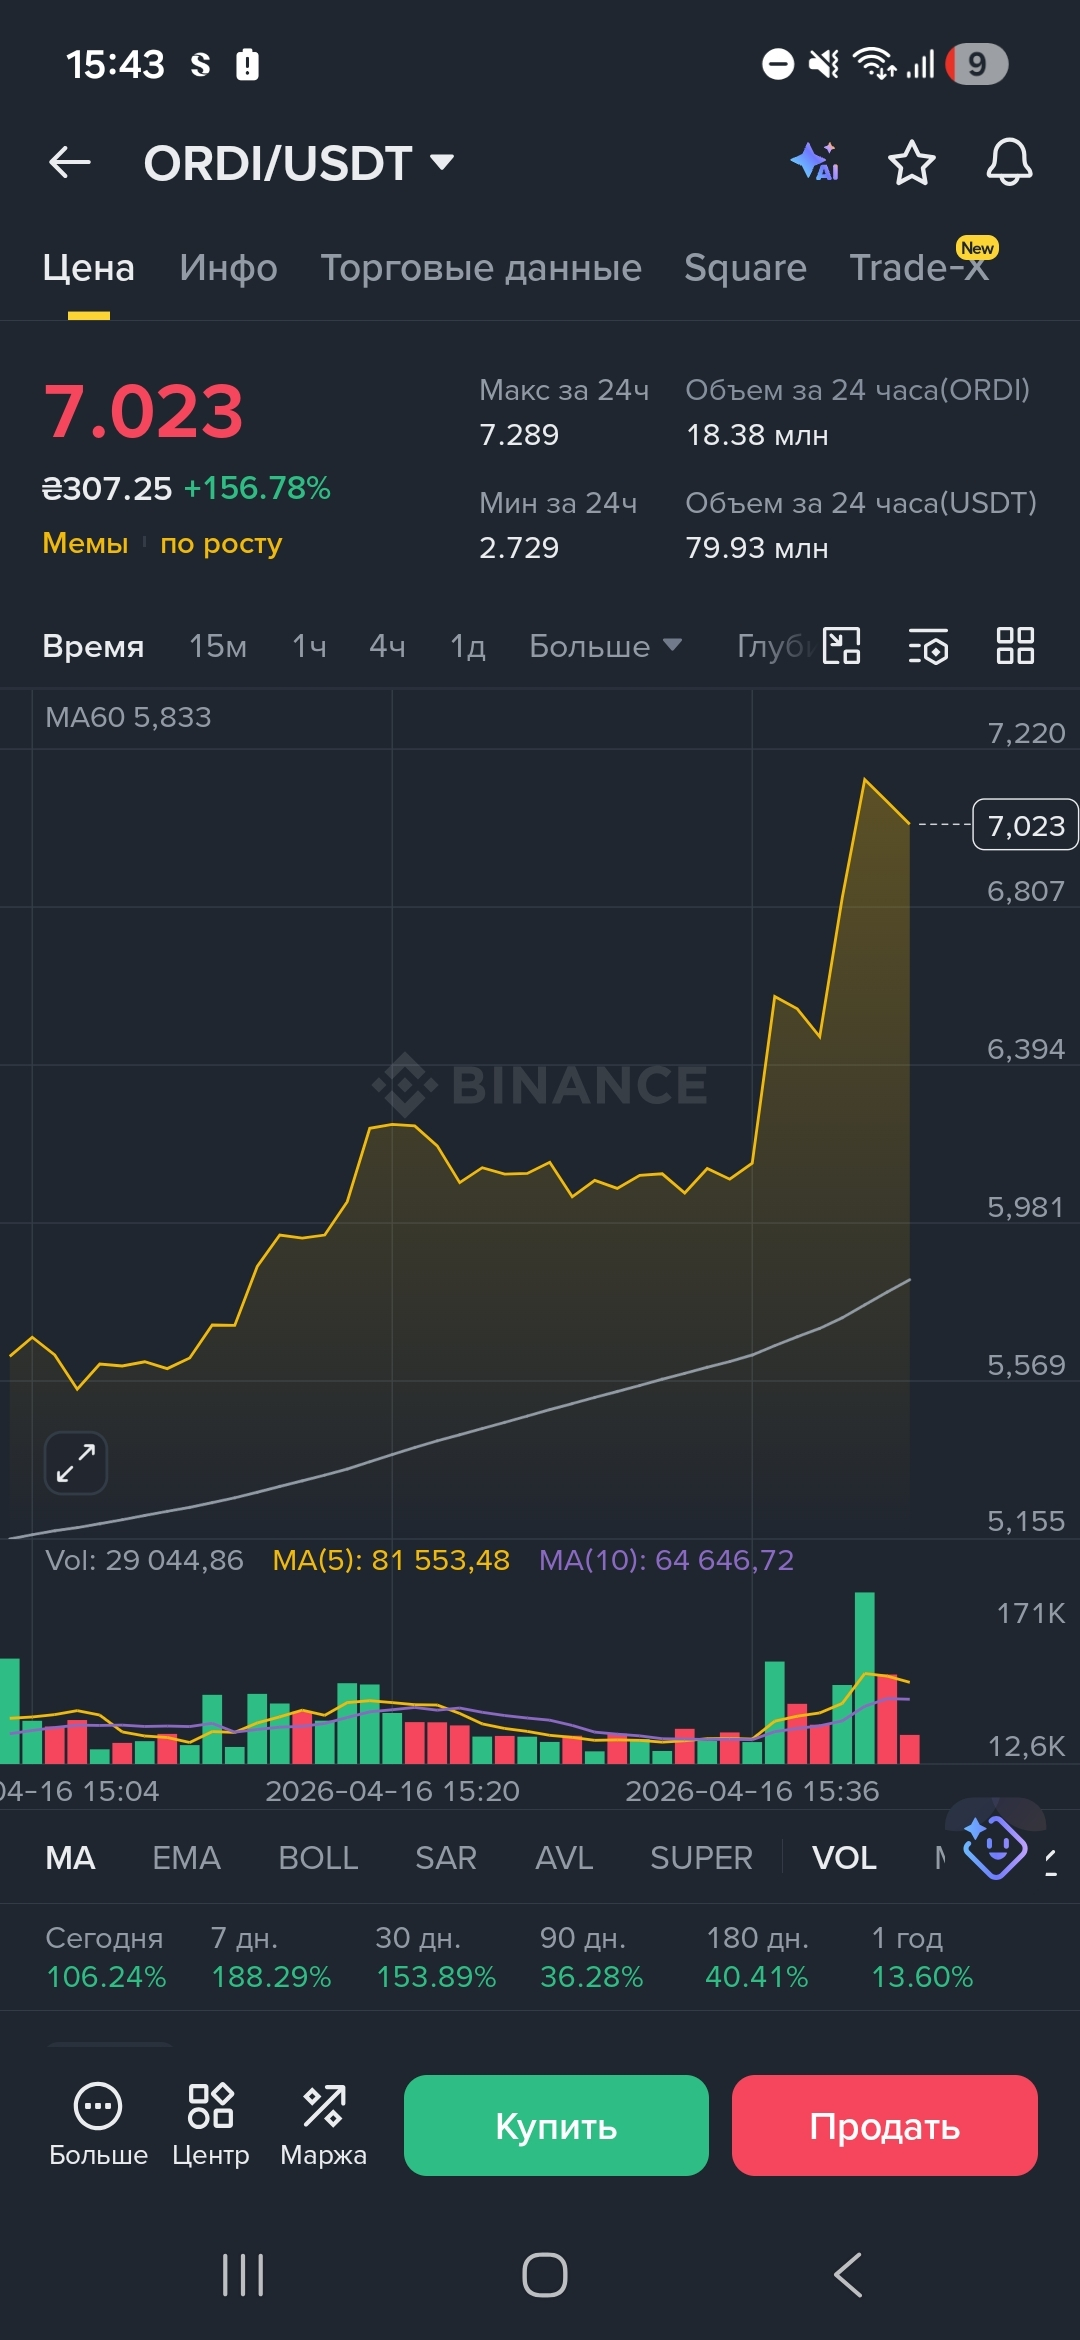The width and height of the screenshot is (1080, 2340).
Task: Open the Центр icon
Action: click(210, 2124)
